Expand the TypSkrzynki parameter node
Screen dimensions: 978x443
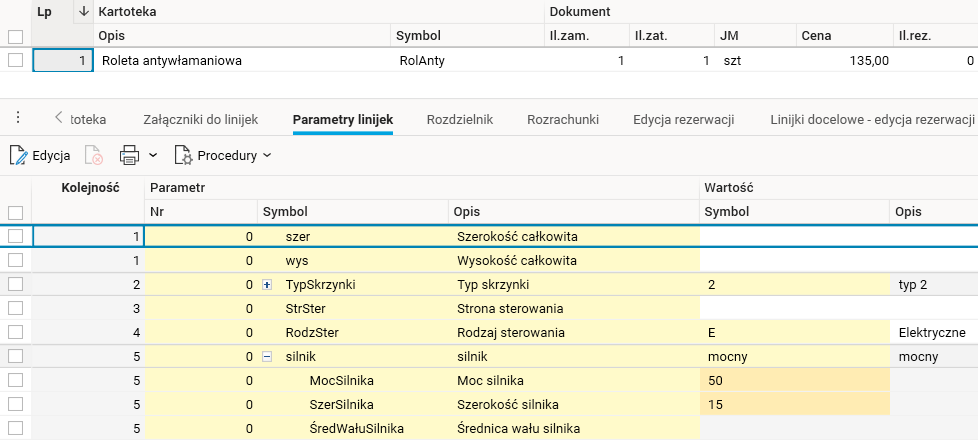point(267,285)
